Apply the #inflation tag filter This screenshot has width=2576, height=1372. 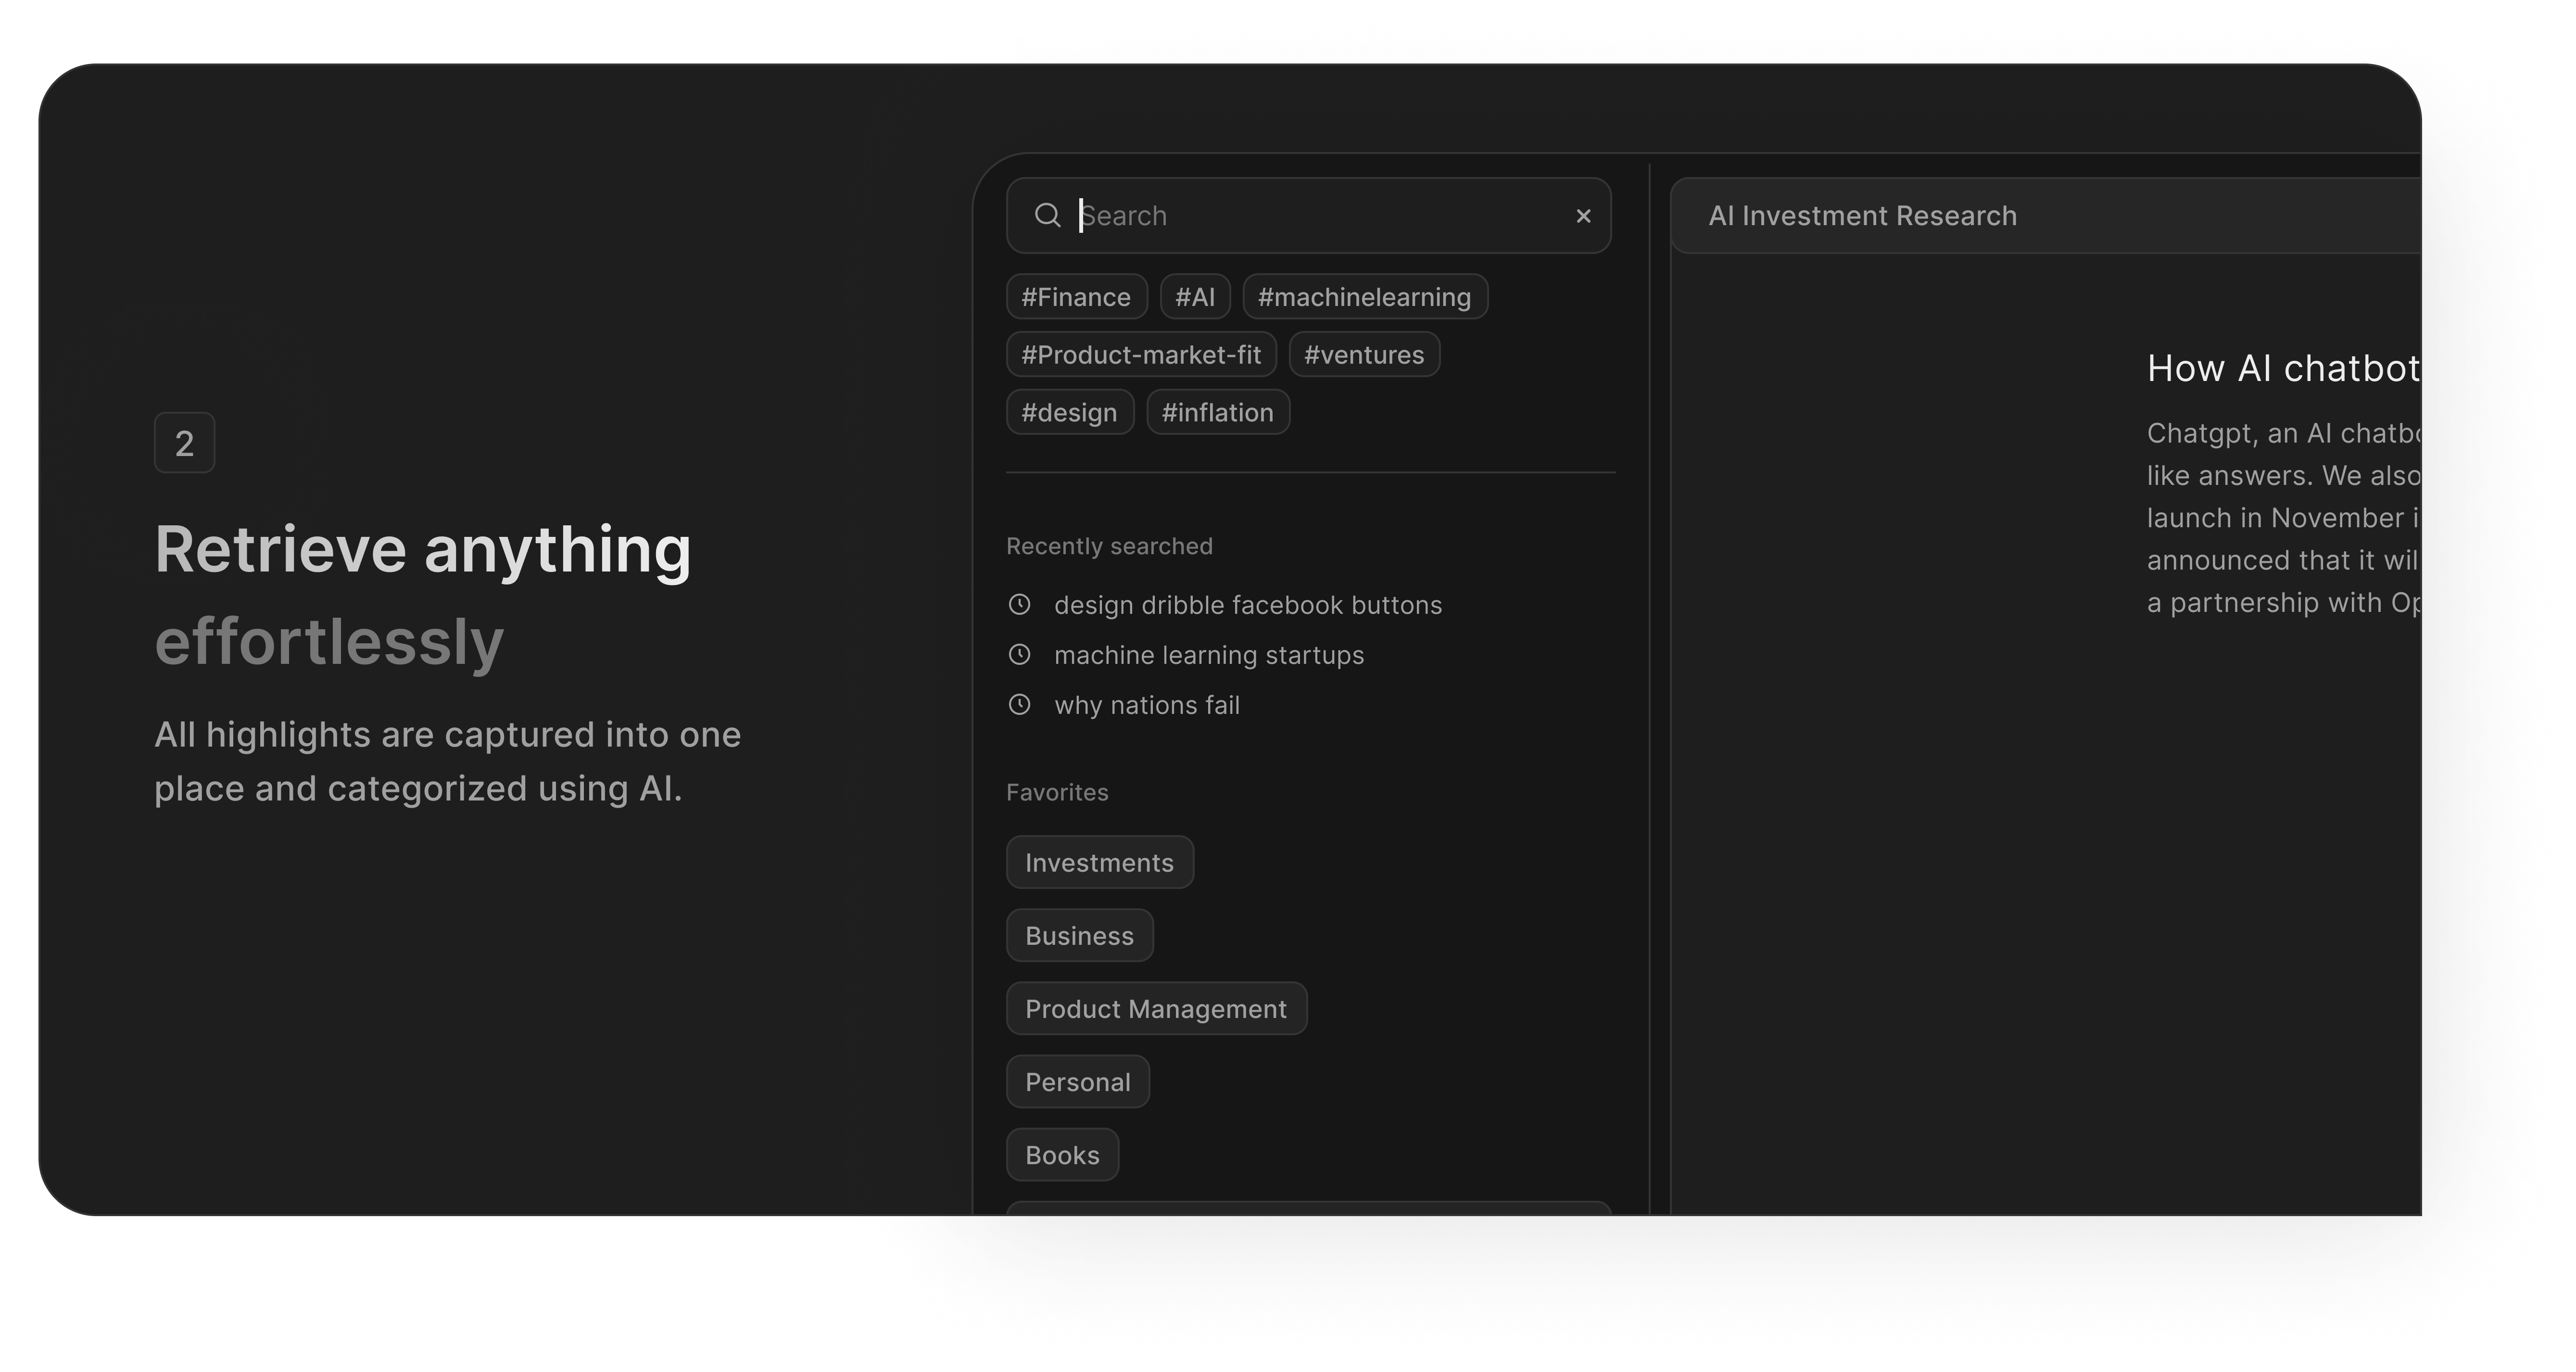(x=1218, y=412)
